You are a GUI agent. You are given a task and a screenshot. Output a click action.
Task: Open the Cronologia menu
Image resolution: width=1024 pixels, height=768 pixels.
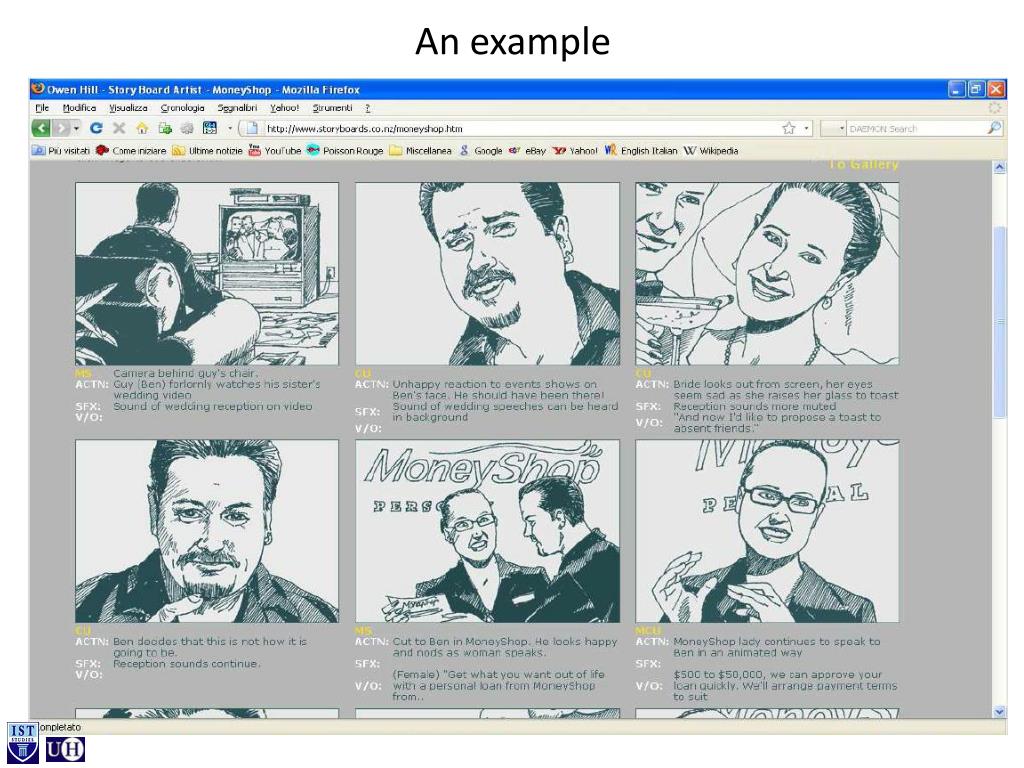click(x=182, y=108)
